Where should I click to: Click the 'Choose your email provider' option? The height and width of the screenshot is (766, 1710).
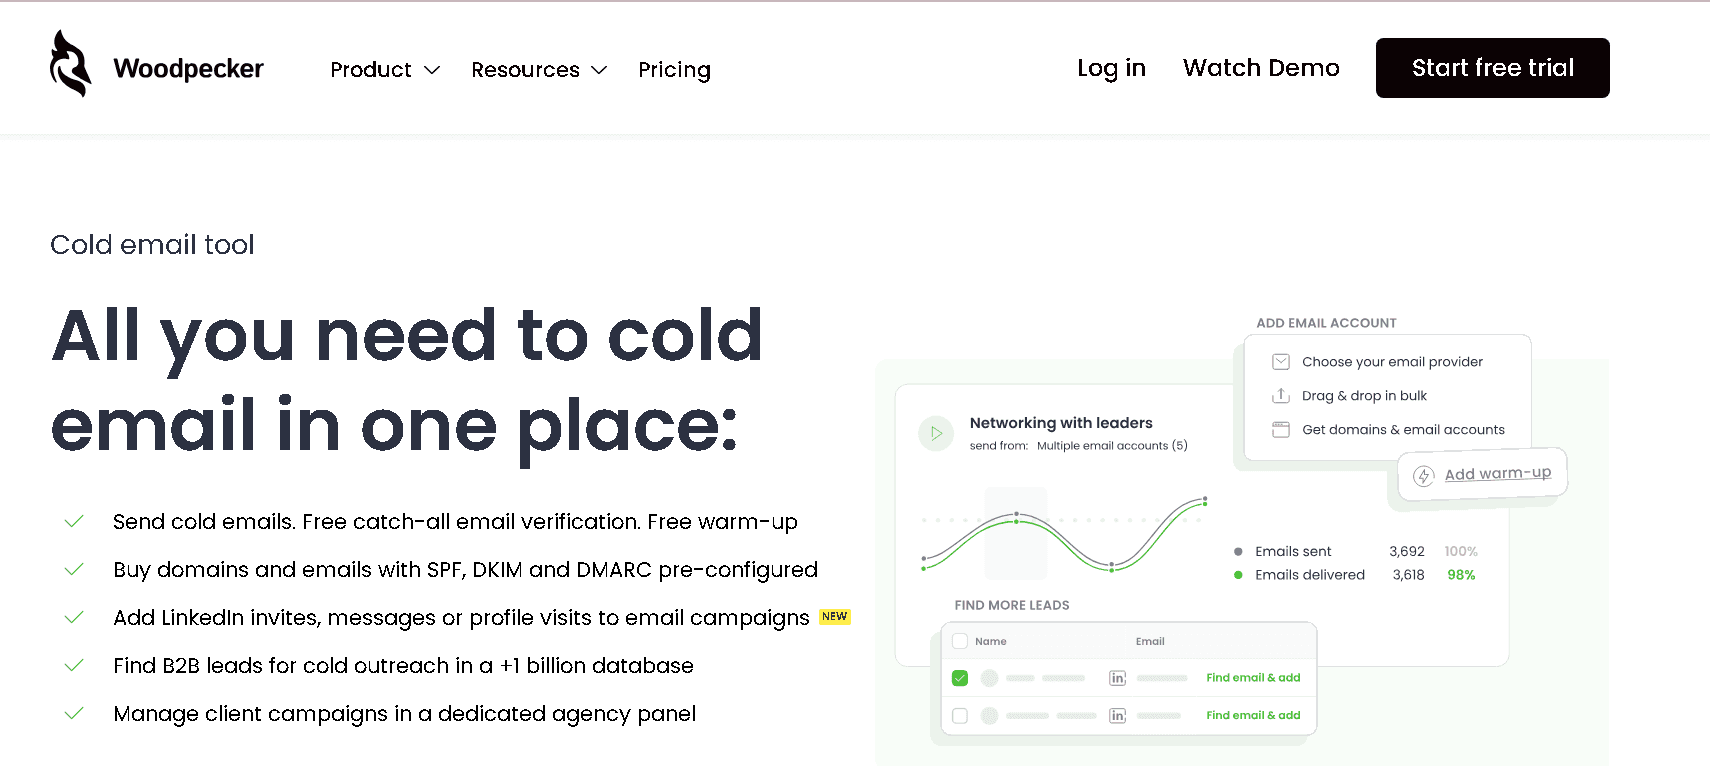[1392, 362]
